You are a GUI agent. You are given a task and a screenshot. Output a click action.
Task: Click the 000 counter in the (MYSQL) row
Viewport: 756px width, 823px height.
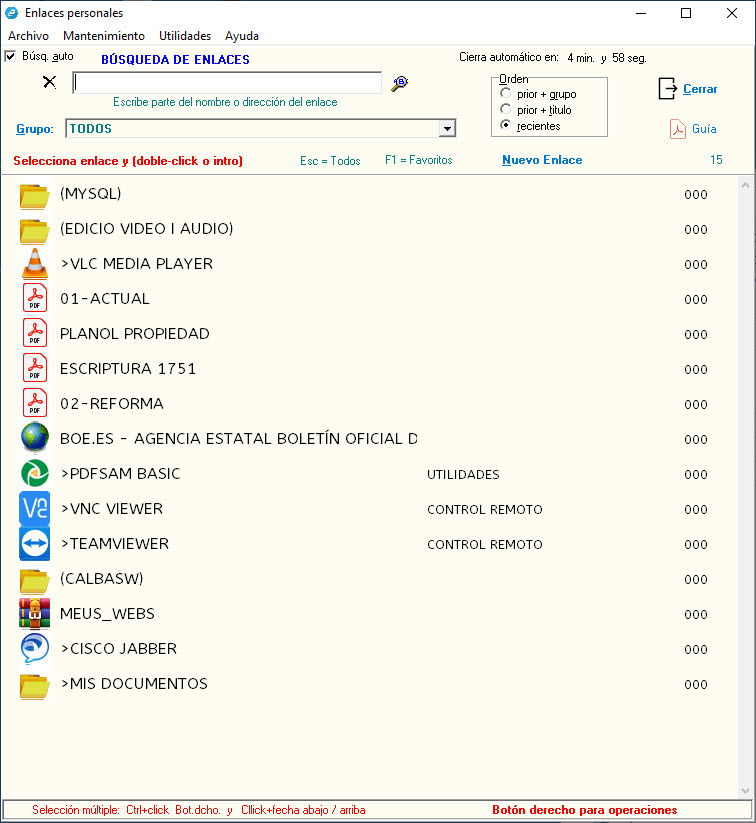(x=696, y=195)
